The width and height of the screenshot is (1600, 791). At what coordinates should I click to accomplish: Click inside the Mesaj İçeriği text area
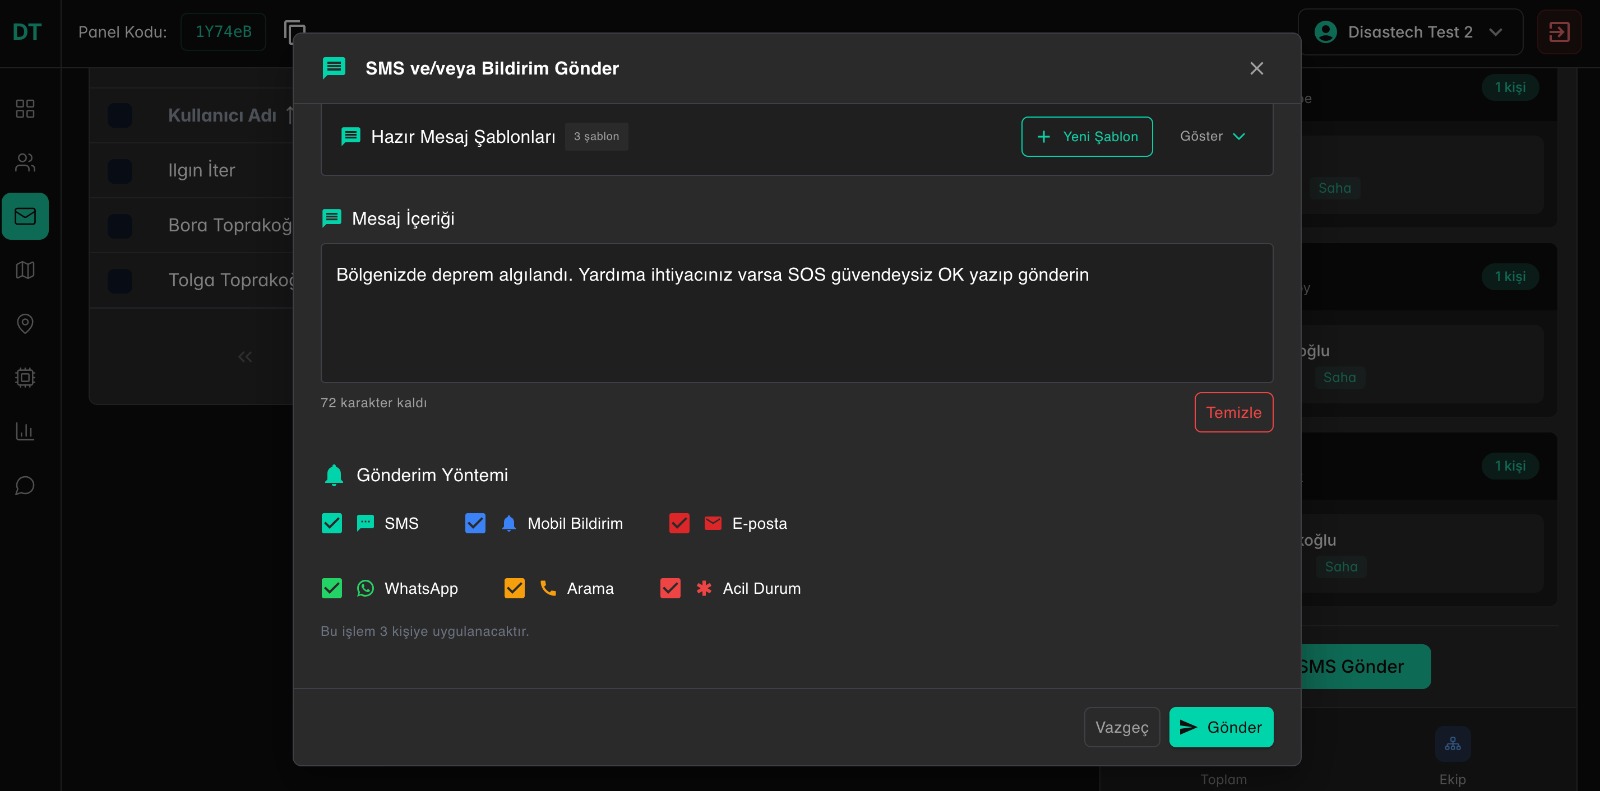[x=797, y=313]
